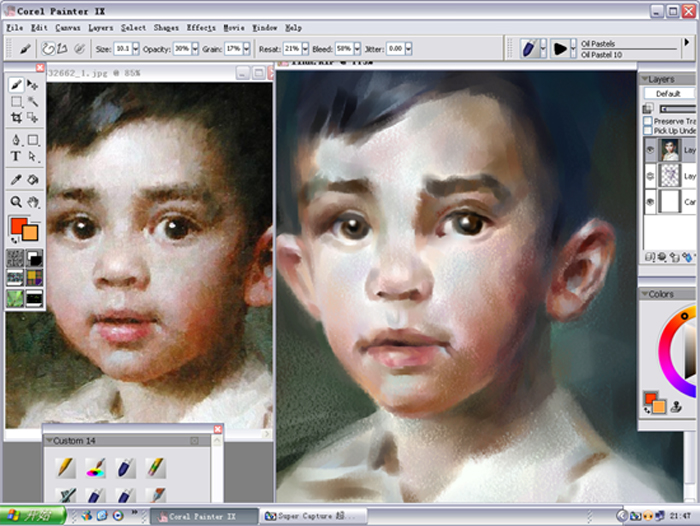Swap main and additional colors in toolbox
700x526 pixels.
pos(15,241)
